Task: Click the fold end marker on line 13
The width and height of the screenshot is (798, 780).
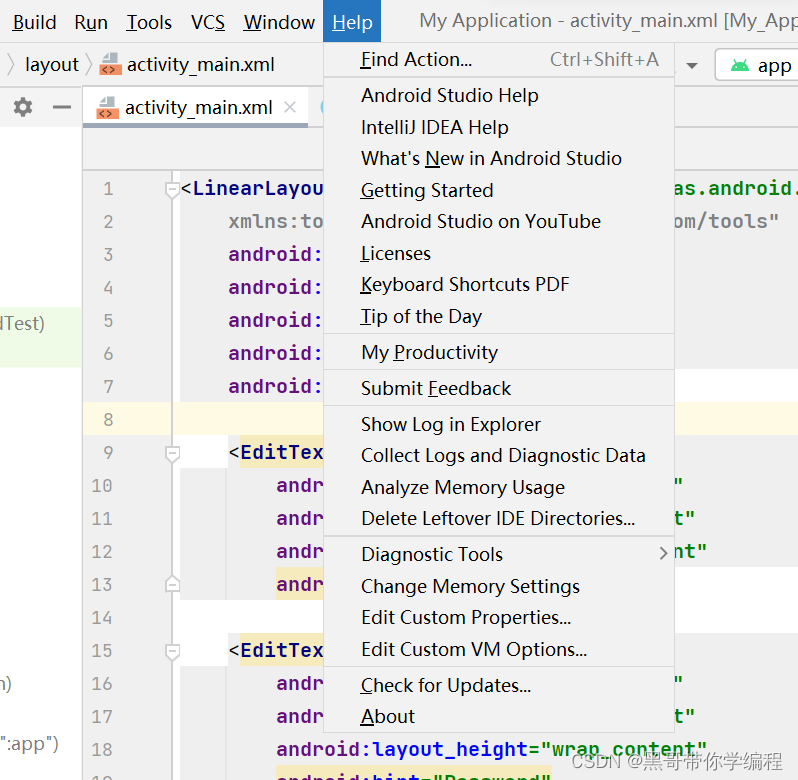Action: pyautogui.click(x=173, y=585)
